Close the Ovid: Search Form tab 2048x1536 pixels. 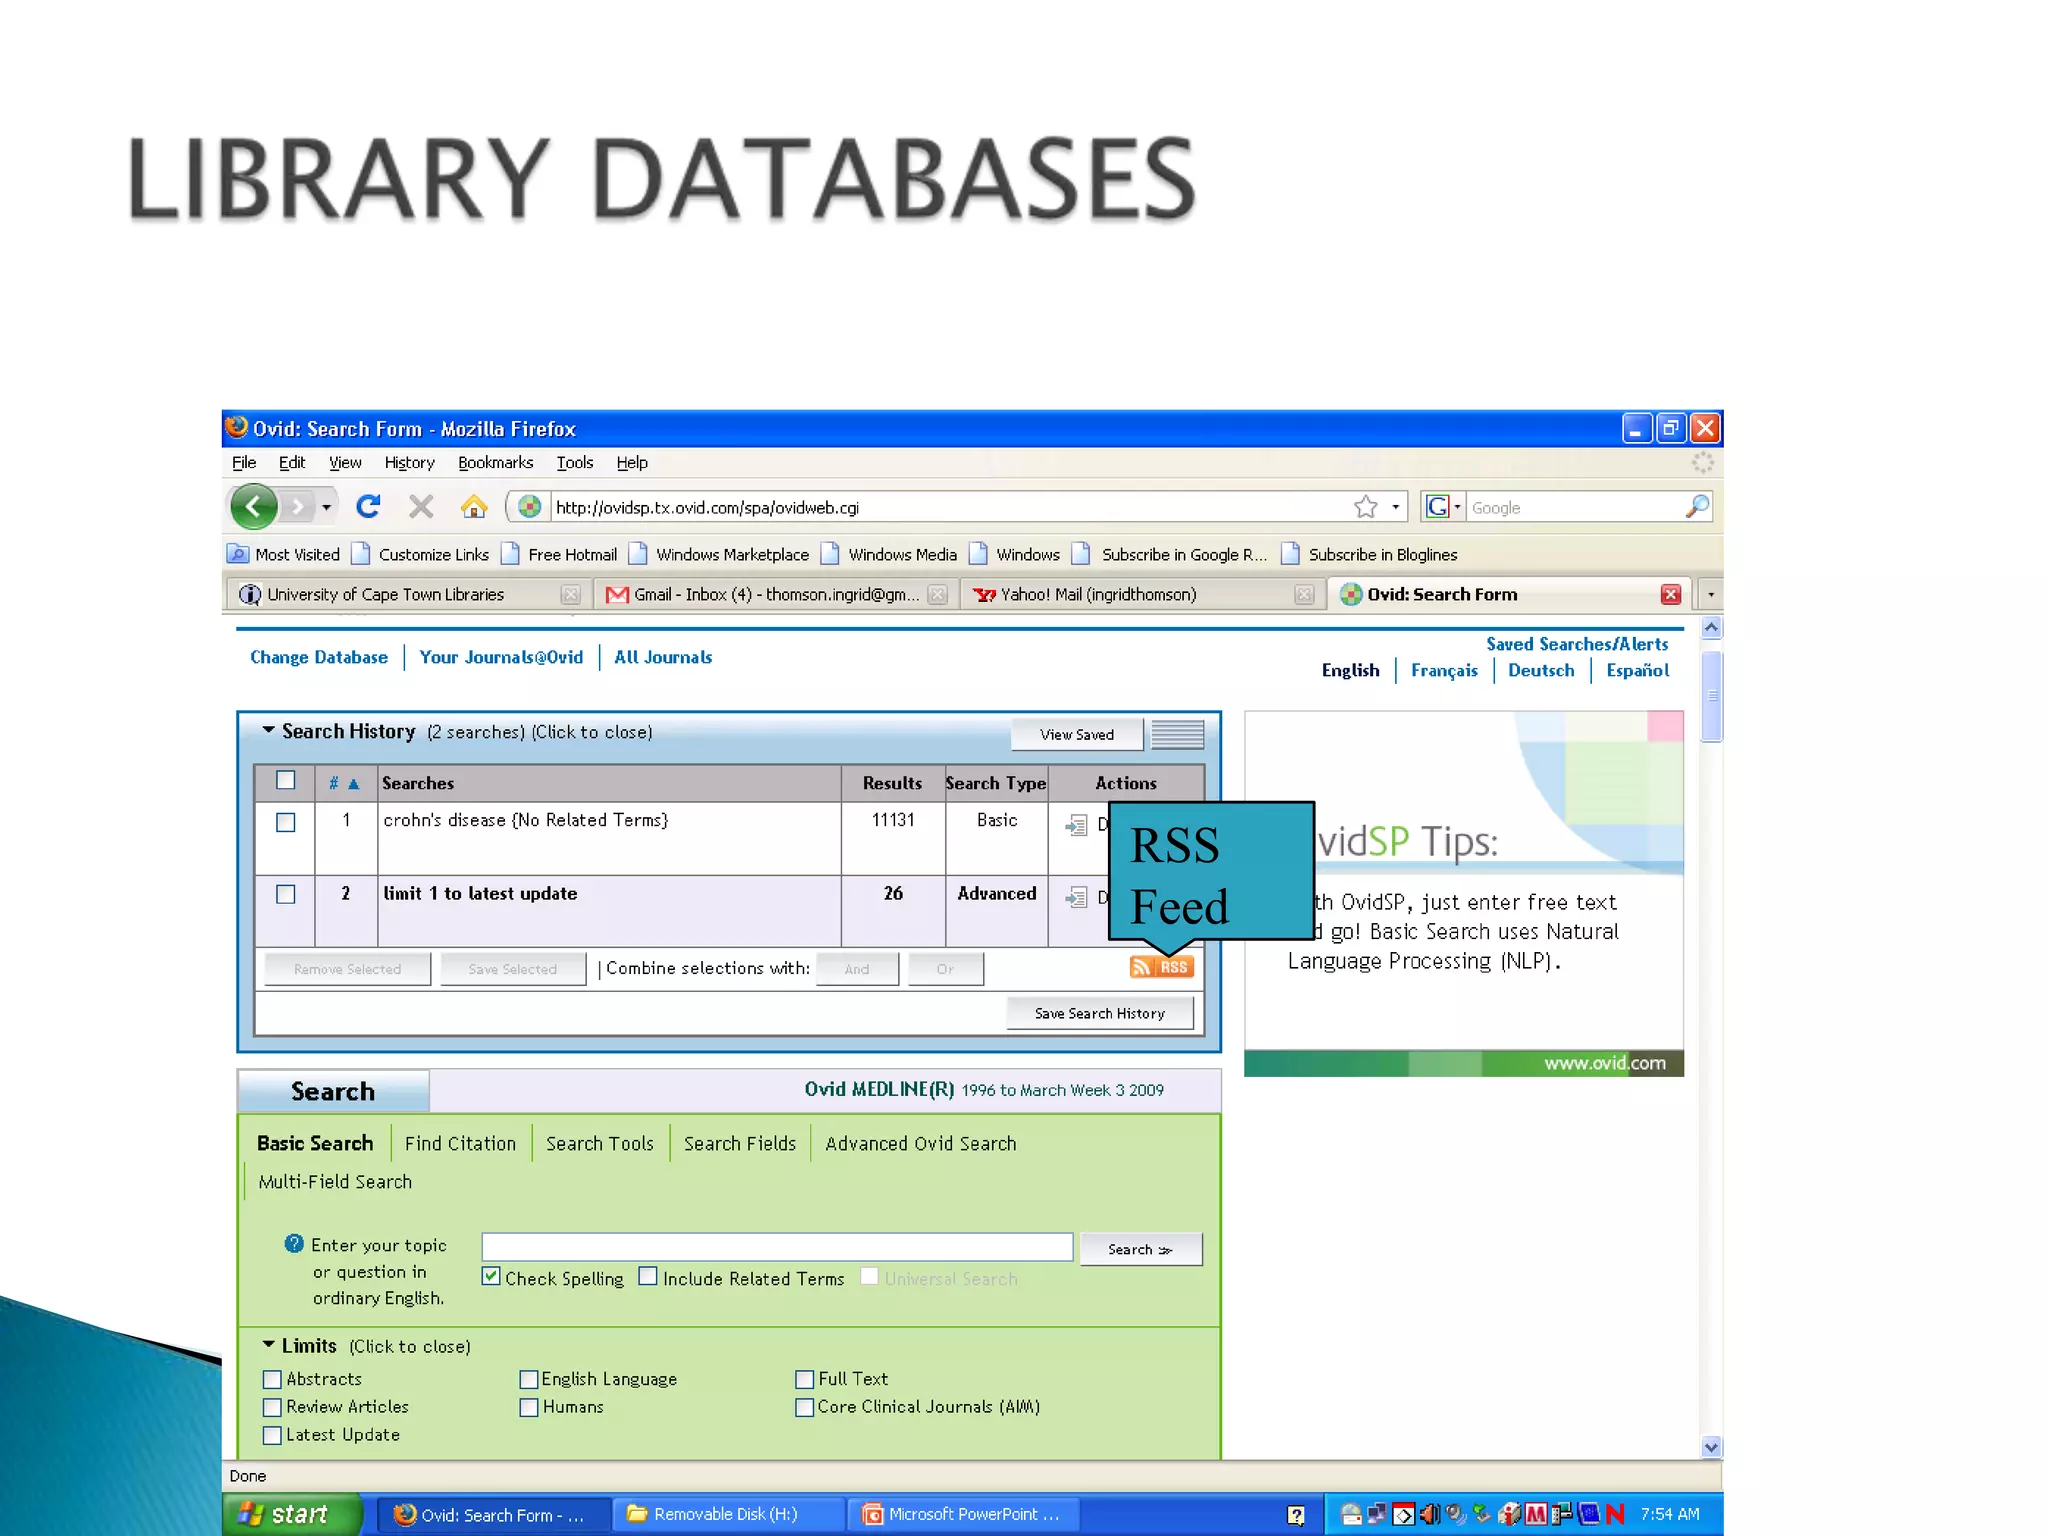pyautogui.click(x=1670, y=594)
